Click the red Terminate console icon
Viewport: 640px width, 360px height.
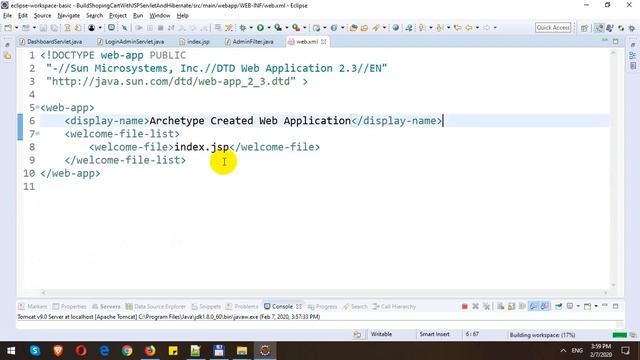click(x=464, y=307)
